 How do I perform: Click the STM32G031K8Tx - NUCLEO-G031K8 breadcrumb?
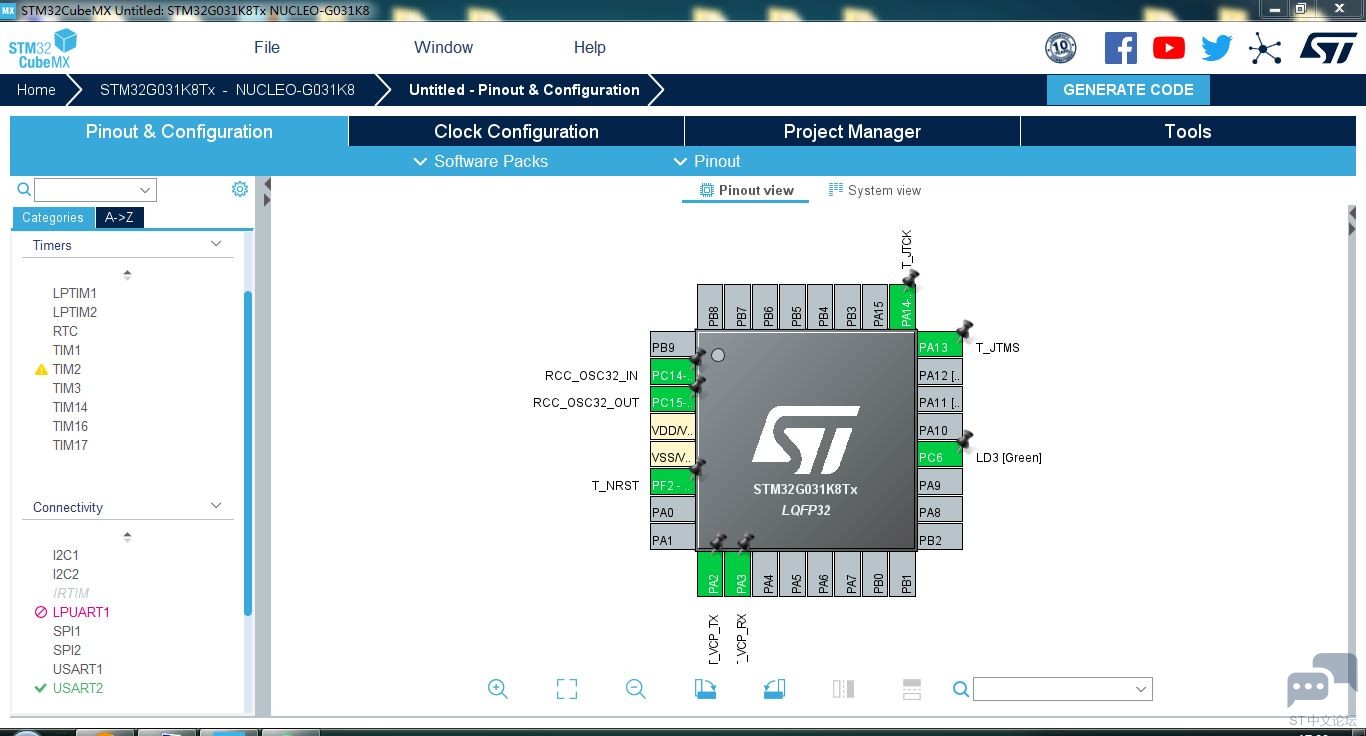click(227, 89)
